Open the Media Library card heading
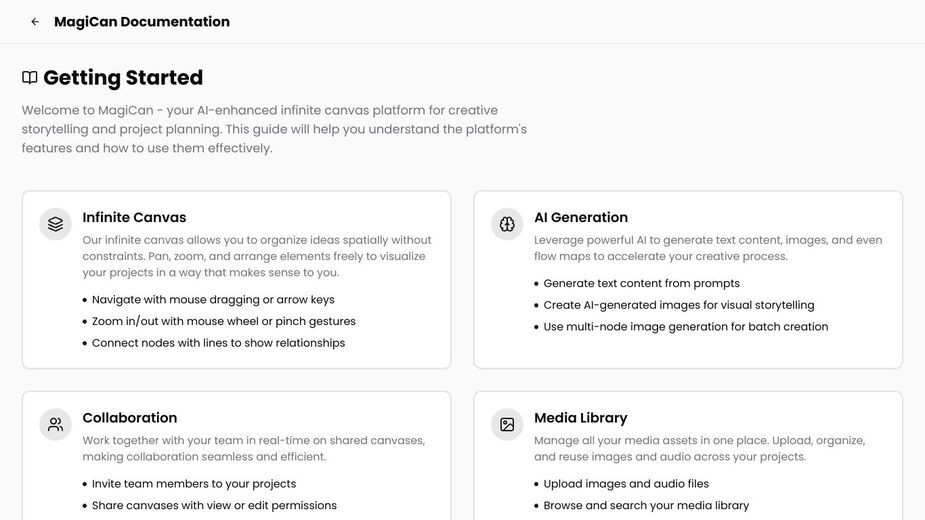Screen dimensions: 925x520 coord(580,418)
